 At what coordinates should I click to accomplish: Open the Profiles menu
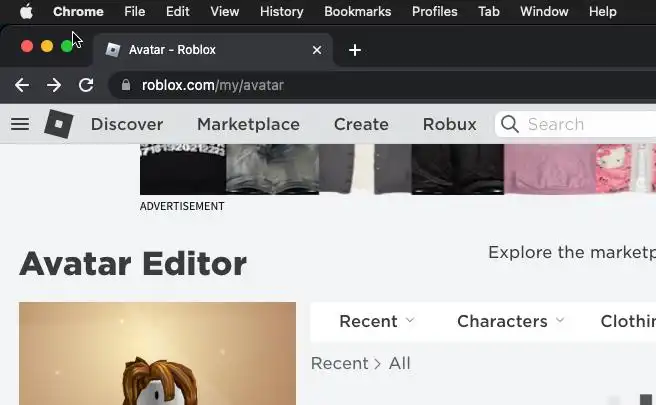pos(435,12)
